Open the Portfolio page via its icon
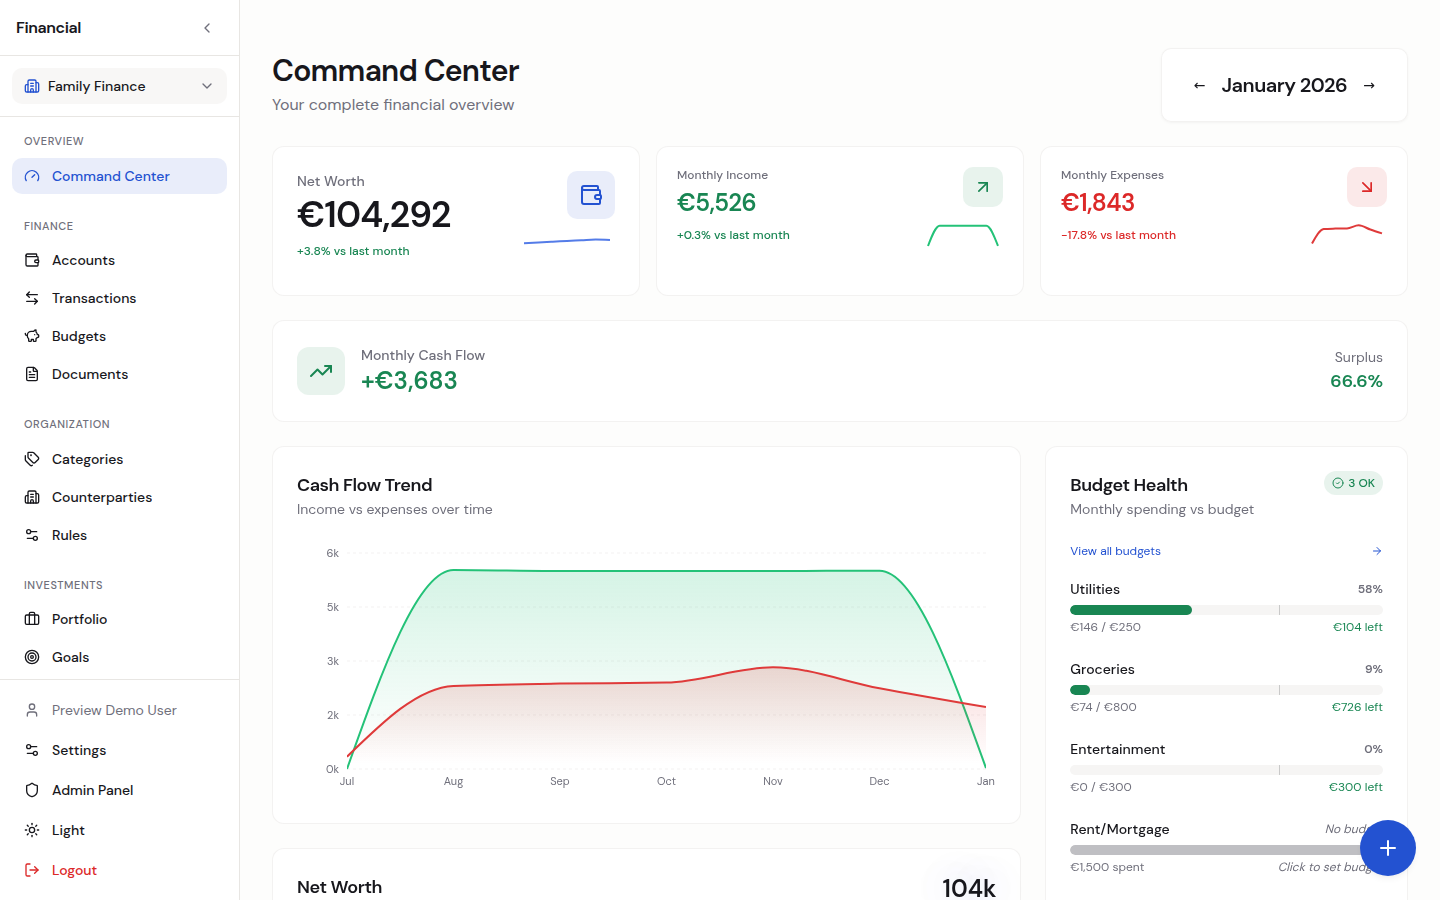The width and height of the screenshot is (1440, 900). click(32, 619)
